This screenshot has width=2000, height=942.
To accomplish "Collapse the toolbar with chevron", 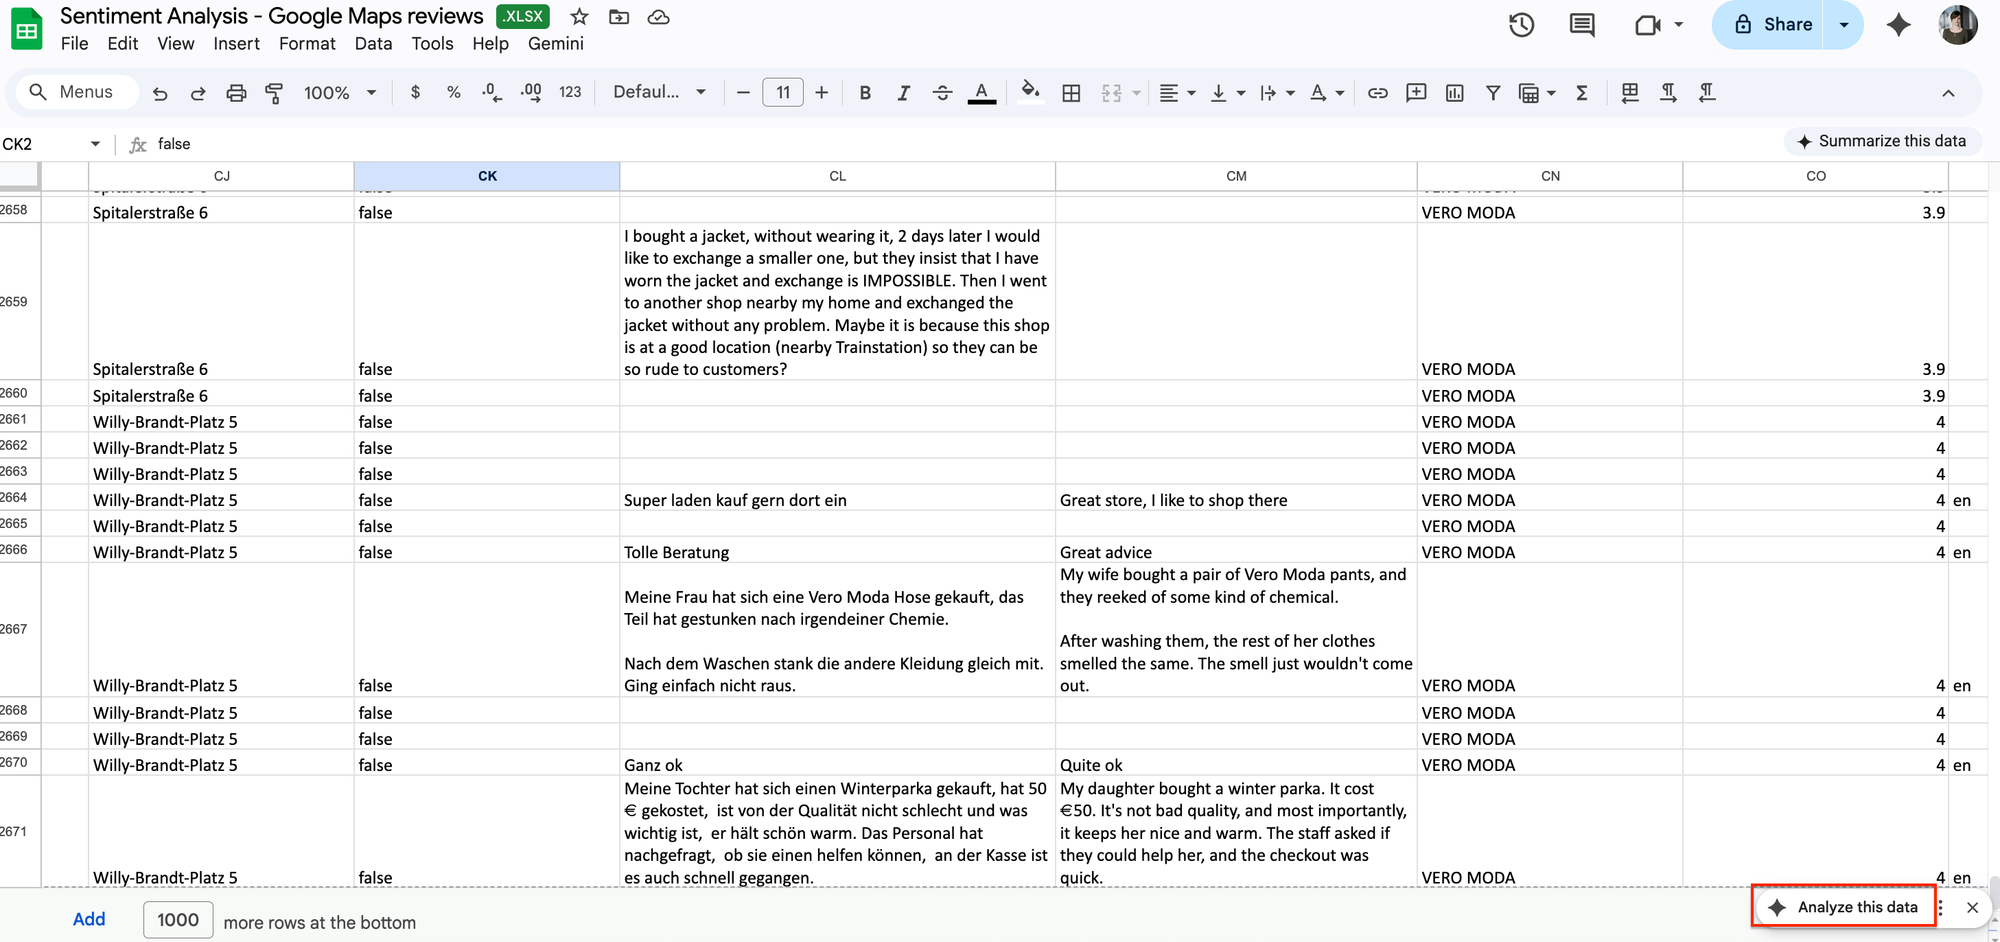I will tap(1948, 93).
